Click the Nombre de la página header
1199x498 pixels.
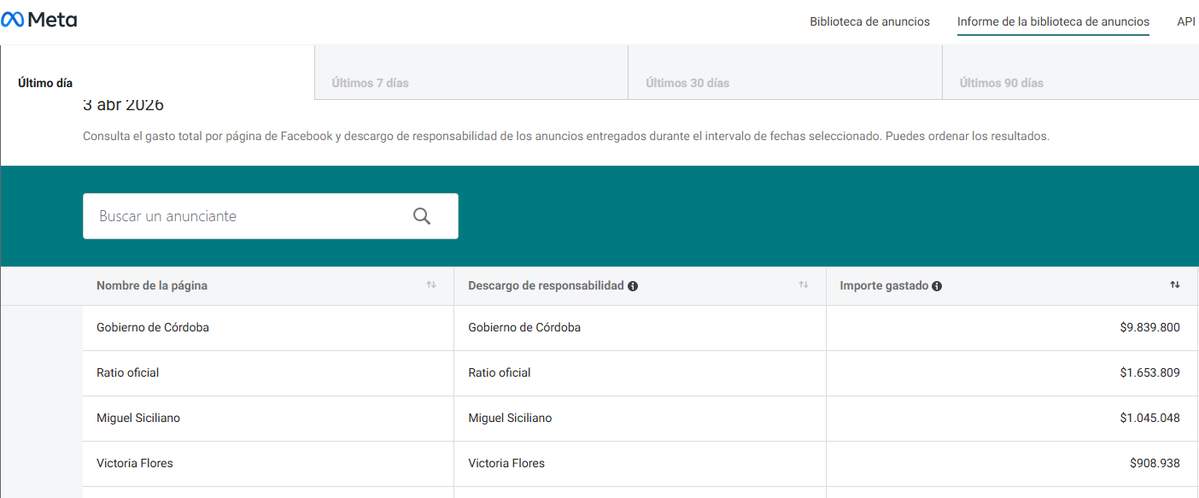152,285
